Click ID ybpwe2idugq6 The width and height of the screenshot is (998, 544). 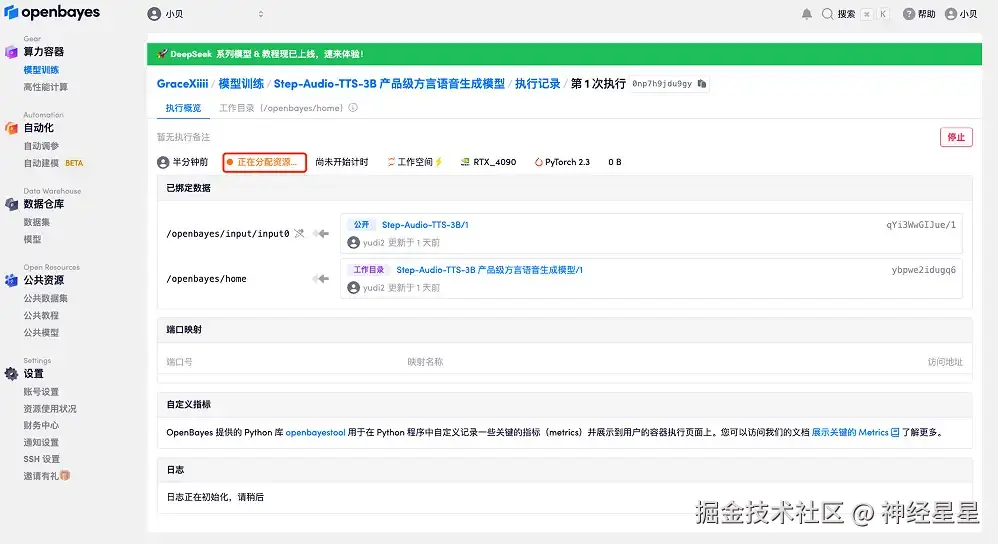pos(924,270)
